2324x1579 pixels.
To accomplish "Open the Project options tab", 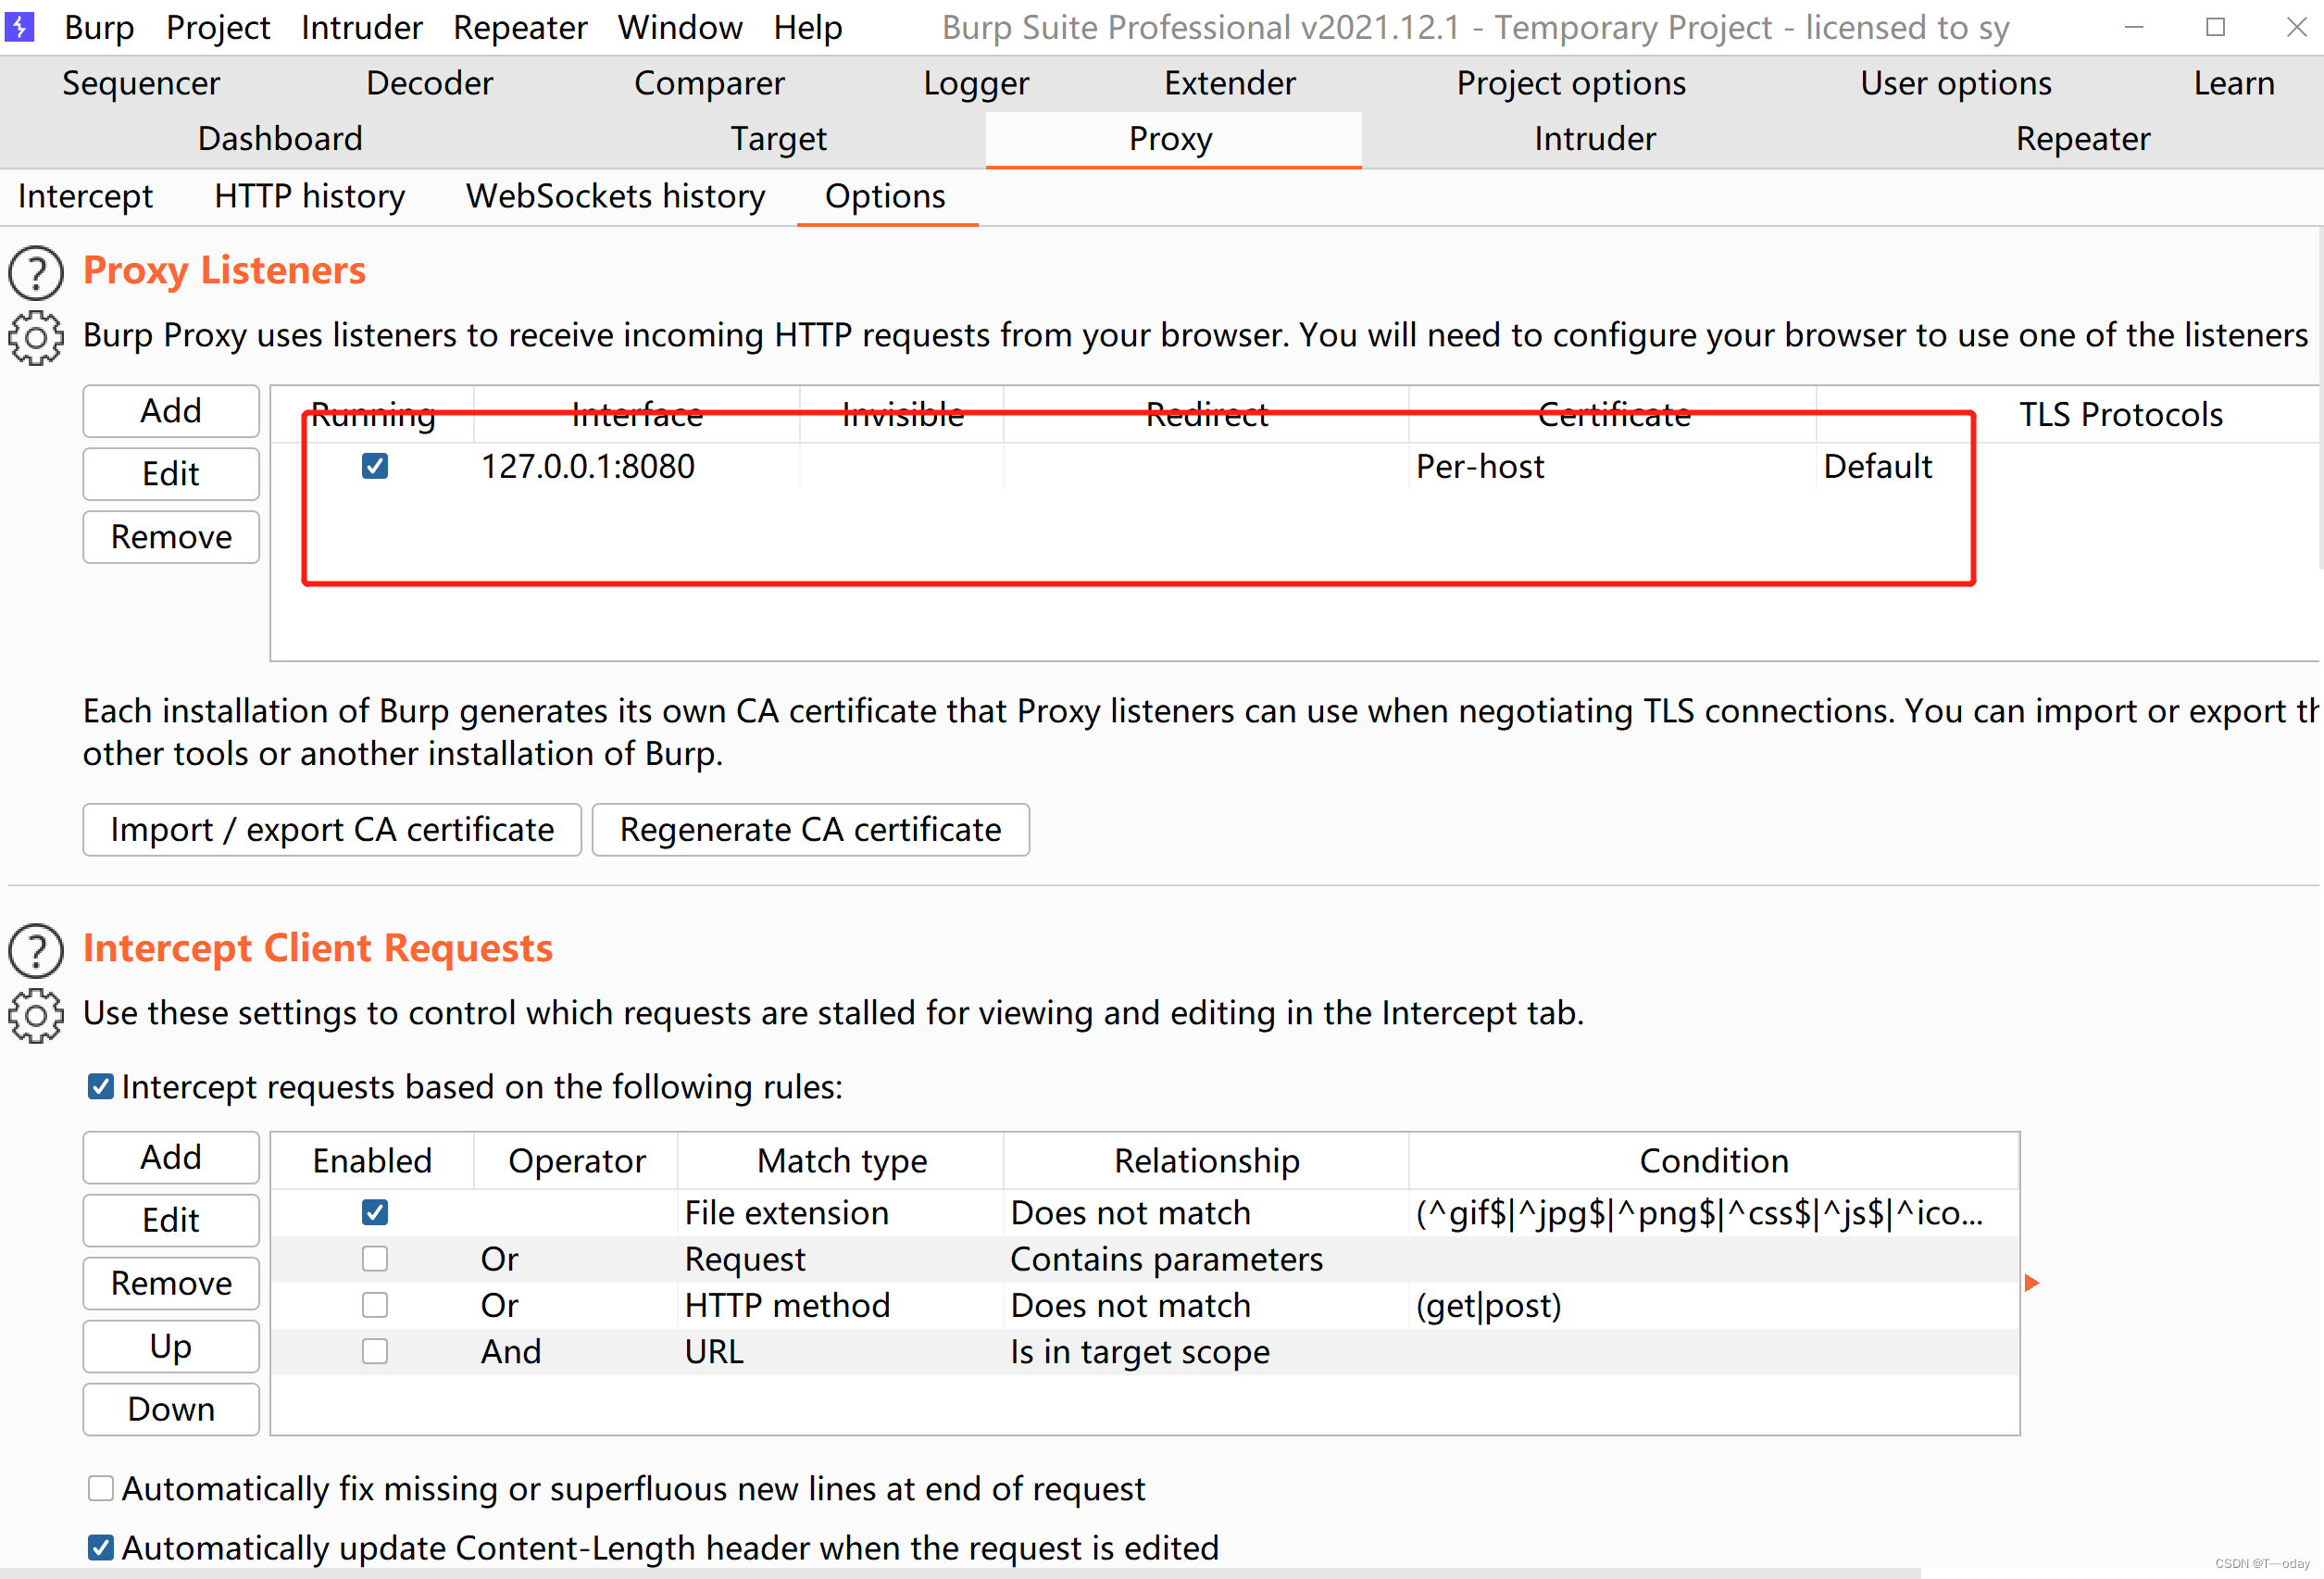I will pos(1570,83).
